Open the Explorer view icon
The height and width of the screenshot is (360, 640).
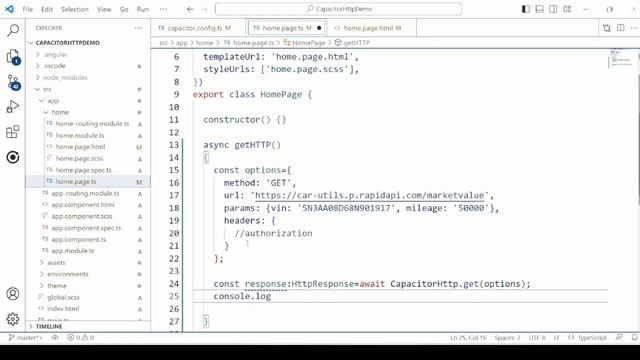(13, 56)
